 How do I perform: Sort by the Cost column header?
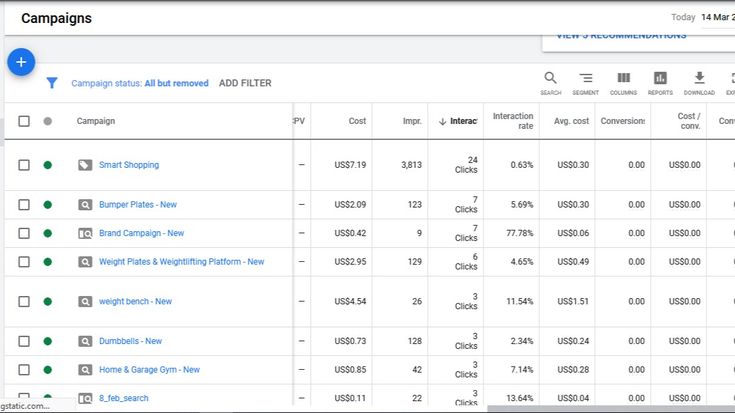[357, 121]
